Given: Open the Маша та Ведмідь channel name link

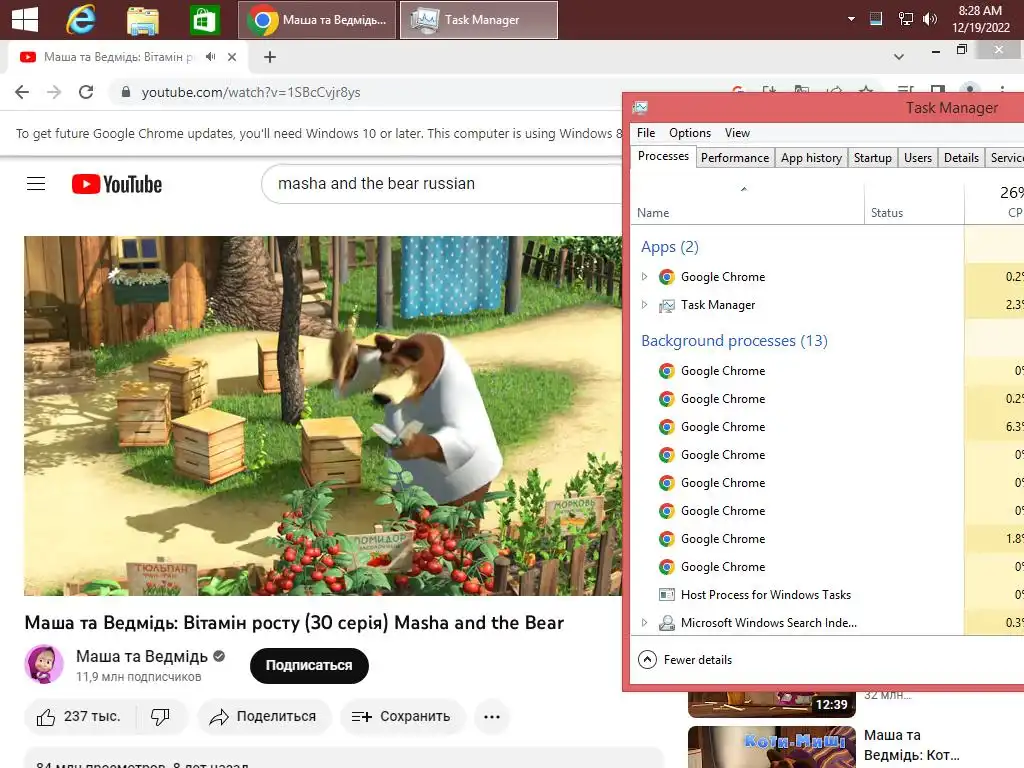Looking at the screenshot, I should point(142,656).
